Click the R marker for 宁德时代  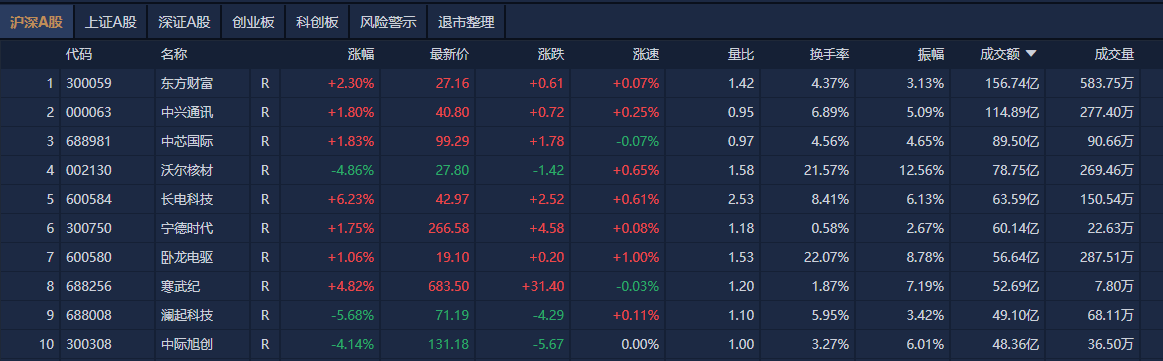point(265,228)
